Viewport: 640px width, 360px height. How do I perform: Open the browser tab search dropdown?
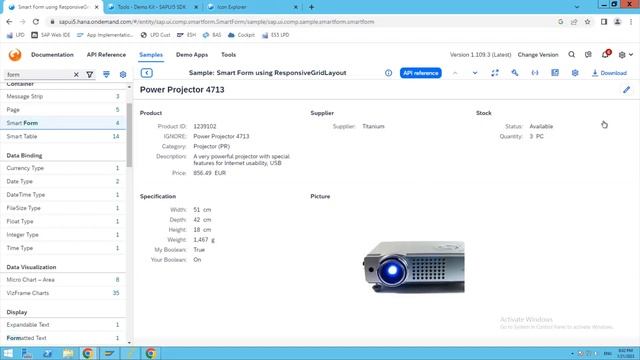tap(576, 7)
